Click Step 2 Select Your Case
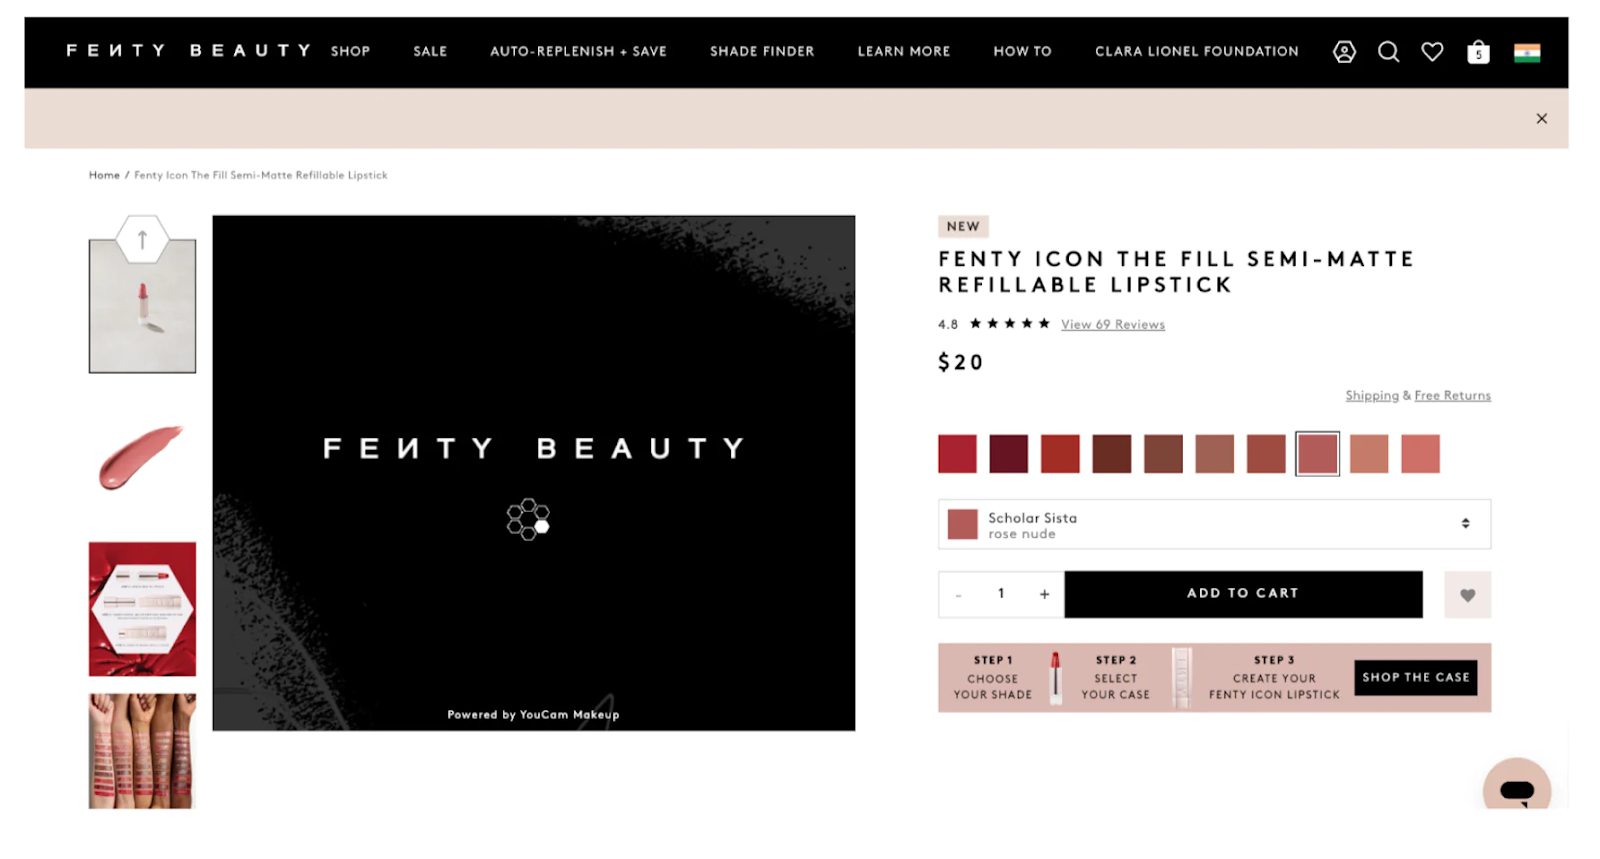This screenshot has height=859, width=1600. coord(1116,677)
